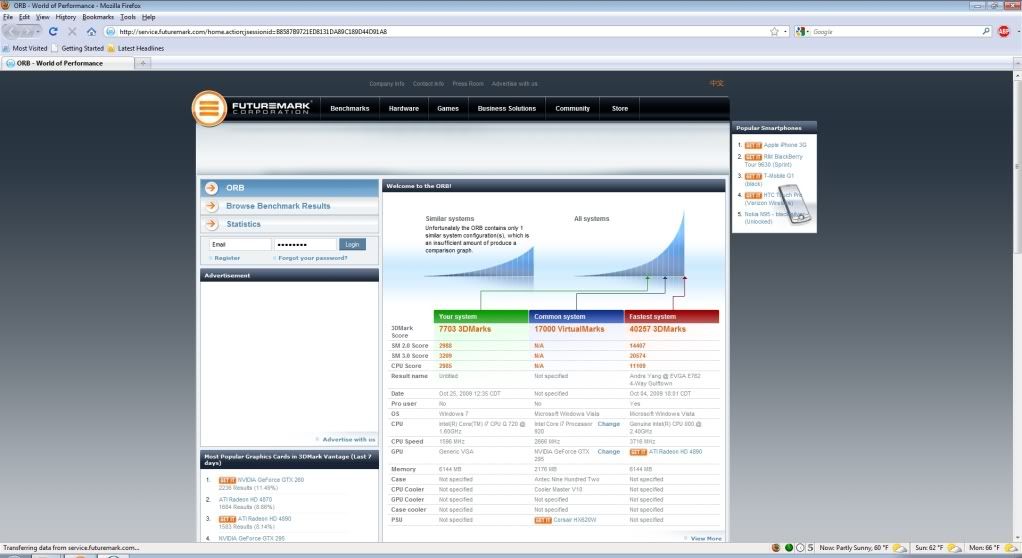Open the Getting Started bookmark

coord(78,48)
